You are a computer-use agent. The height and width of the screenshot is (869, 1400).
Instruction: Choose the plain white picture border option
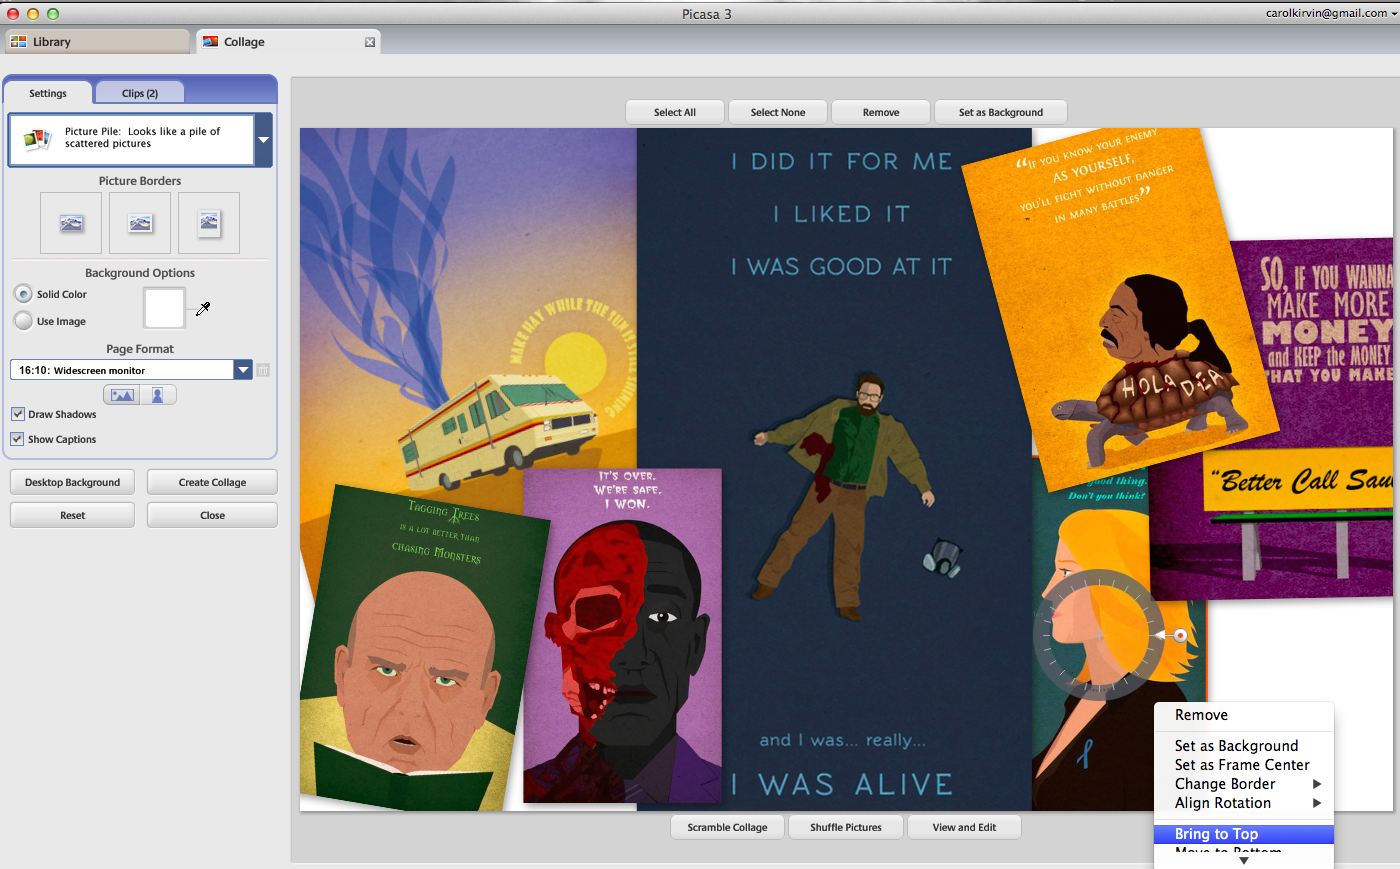pos(140,223)
